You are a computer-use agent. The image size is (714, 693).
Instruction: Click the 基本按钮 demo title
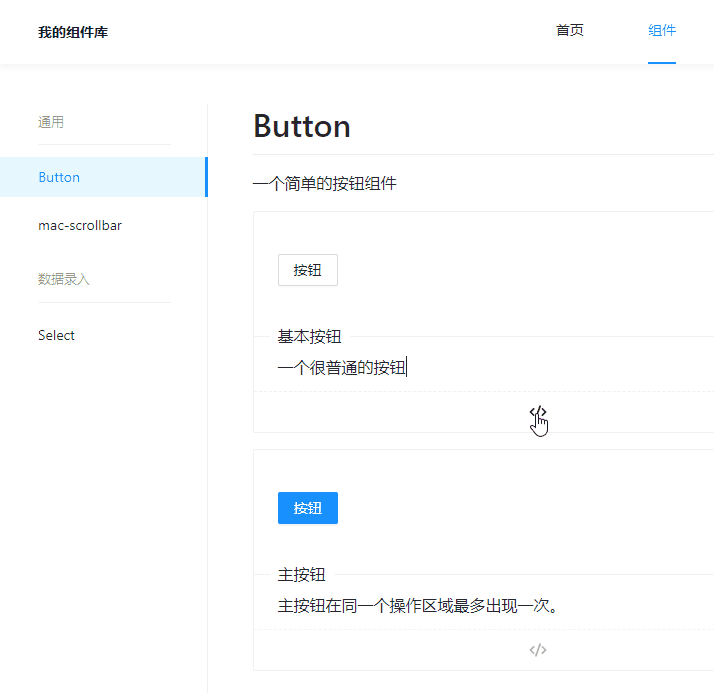310,336
